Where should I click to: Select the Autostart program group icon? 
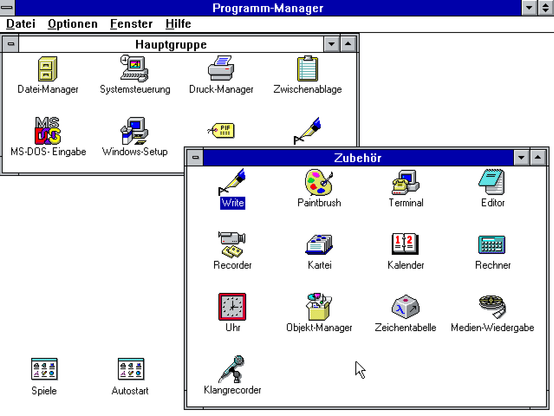point(131,369)
